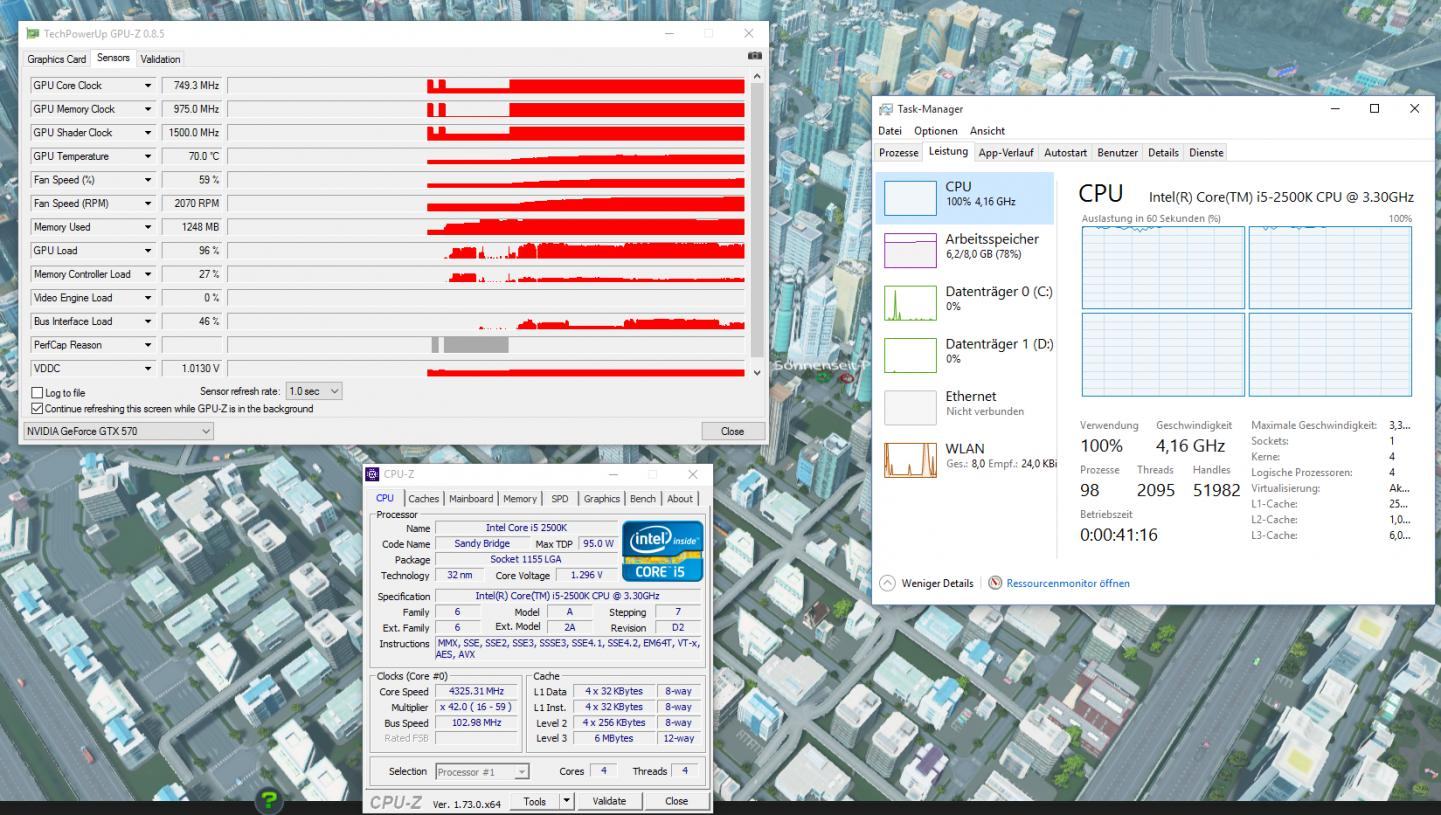
Task: Click the first CPU core utilization graph
Action: pyautogui.click(x=1163, y=267)
